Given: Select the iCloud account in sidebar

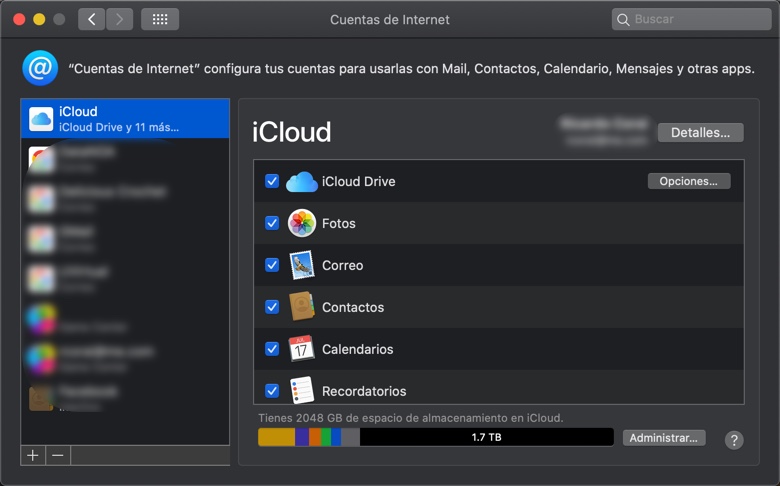Looking at the screenshot, I should [125, 118].
